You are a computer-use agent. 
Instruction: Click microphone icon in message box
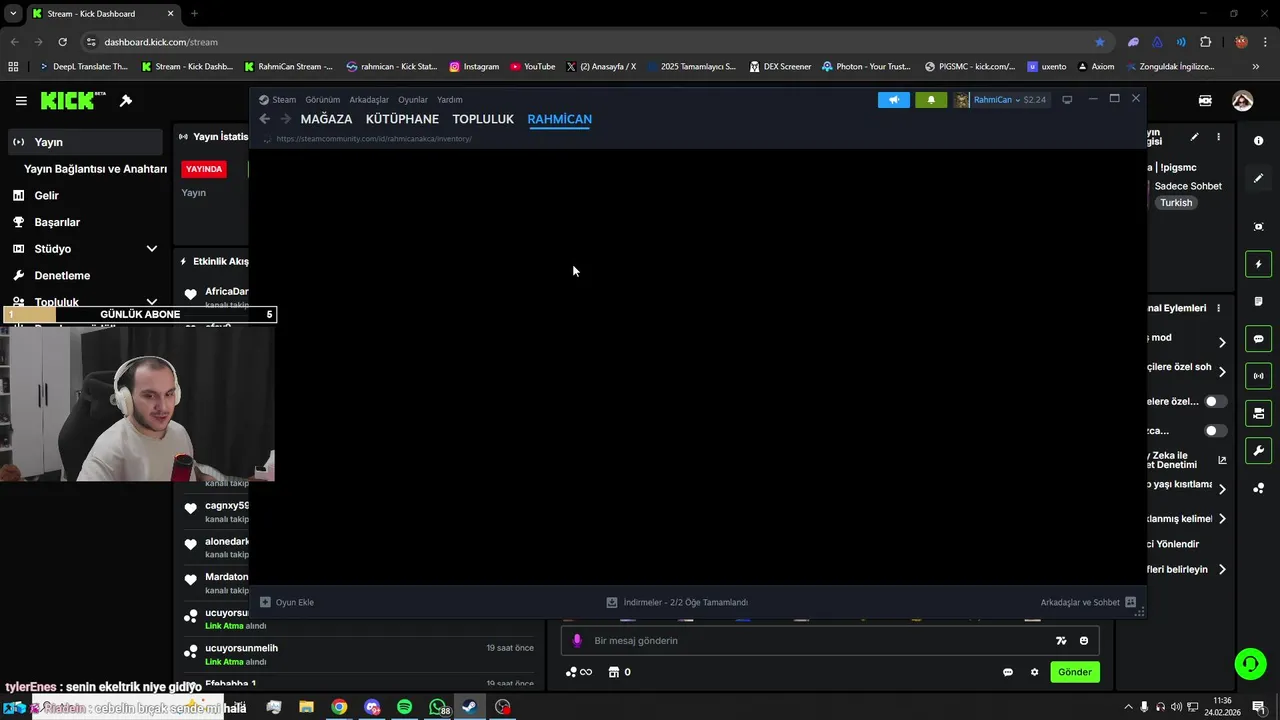(577, 641)
